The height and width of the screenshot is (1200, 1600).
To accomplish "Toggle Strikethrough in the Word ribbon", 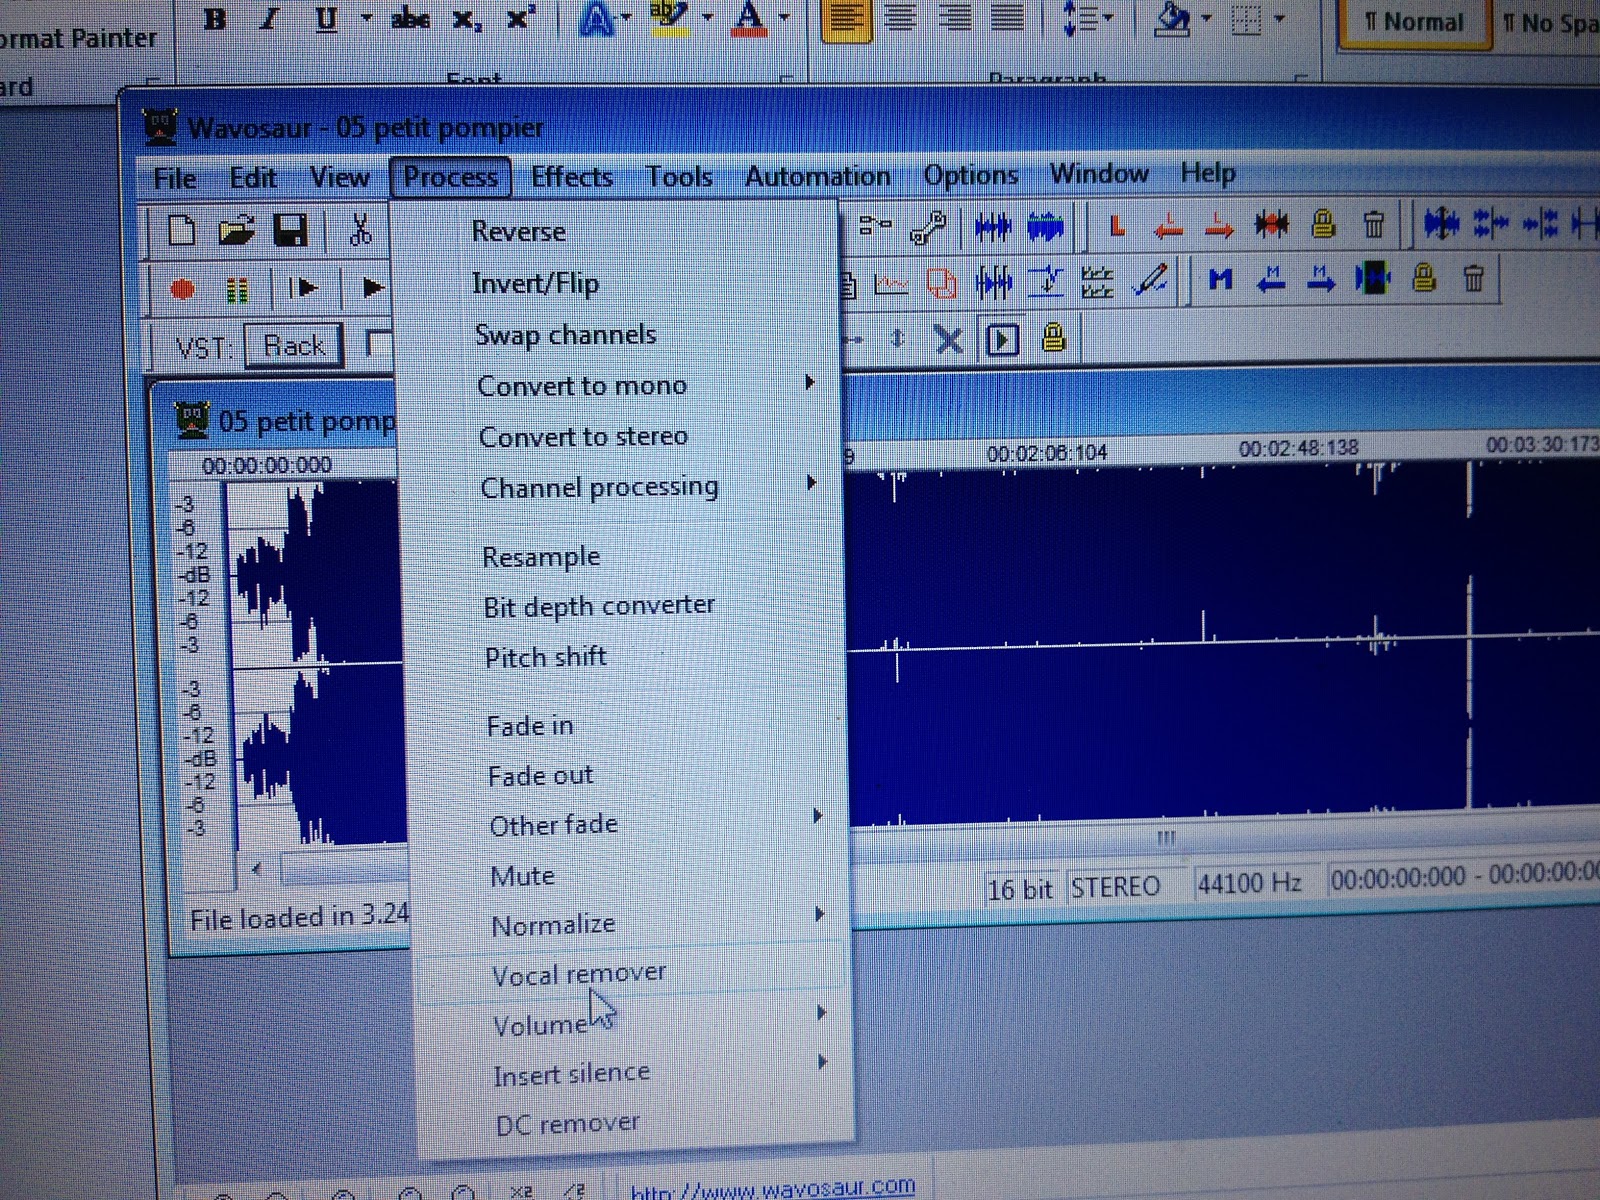I will coord(410,20).
